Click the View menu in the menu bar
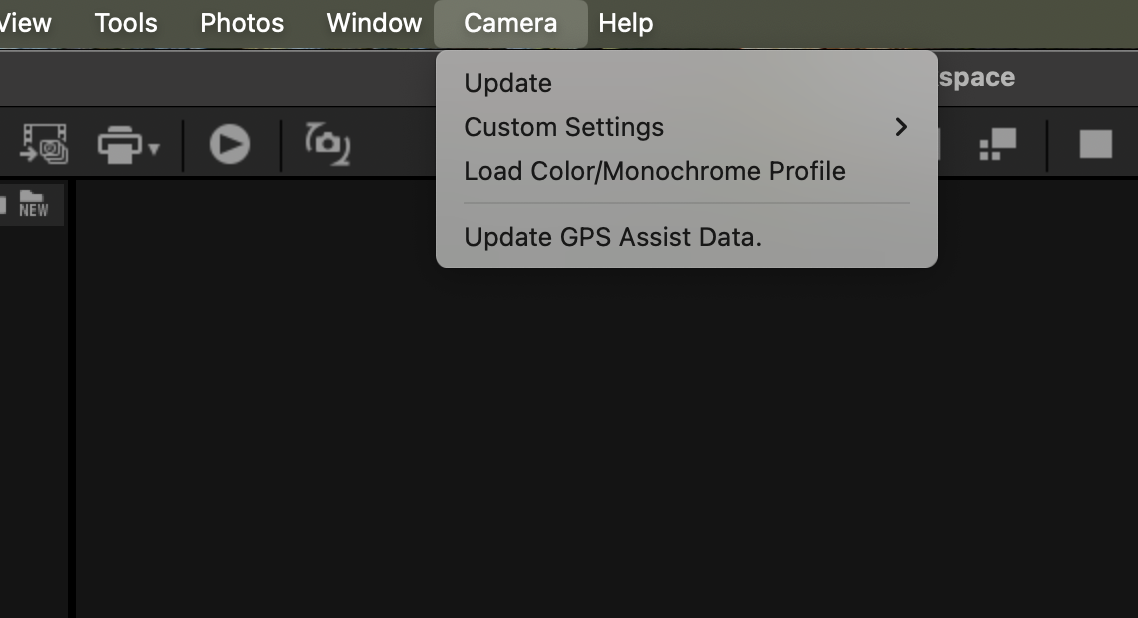Image resolution: width=1138 pixels, height=618 pixels. [x=25, y=22]
